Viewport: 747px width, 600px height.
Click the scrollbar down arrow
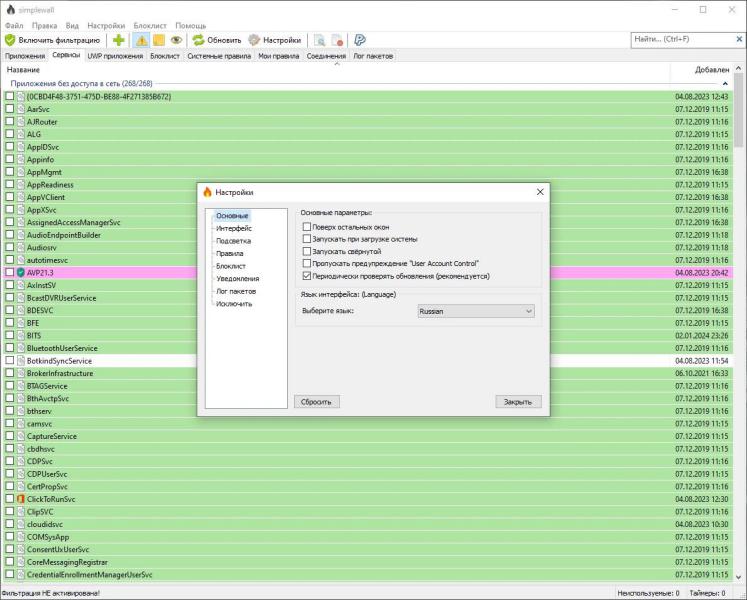click(738, 577)
